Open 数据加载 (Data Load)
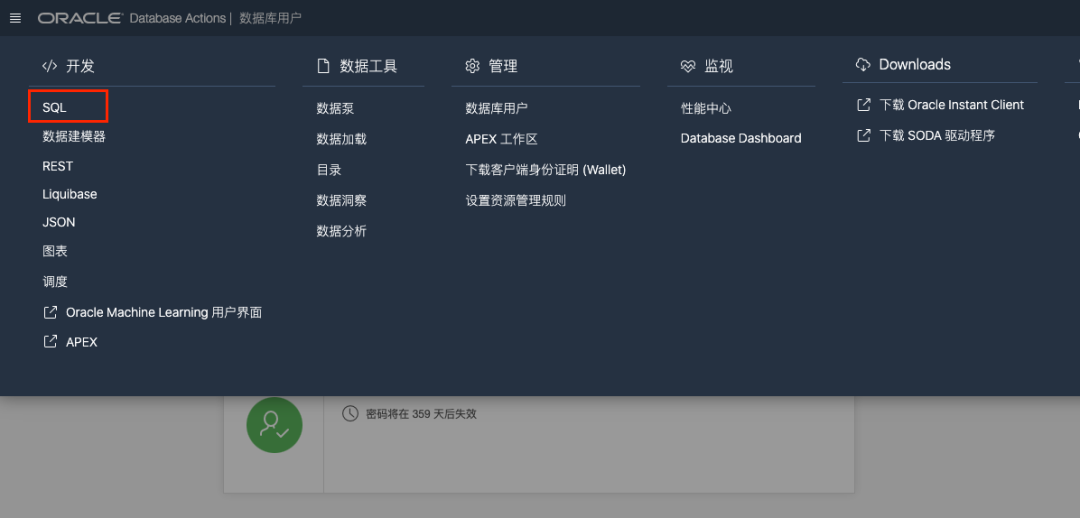Image resolution: width=1080 pixels, height=518 pixels. (342, 139)
